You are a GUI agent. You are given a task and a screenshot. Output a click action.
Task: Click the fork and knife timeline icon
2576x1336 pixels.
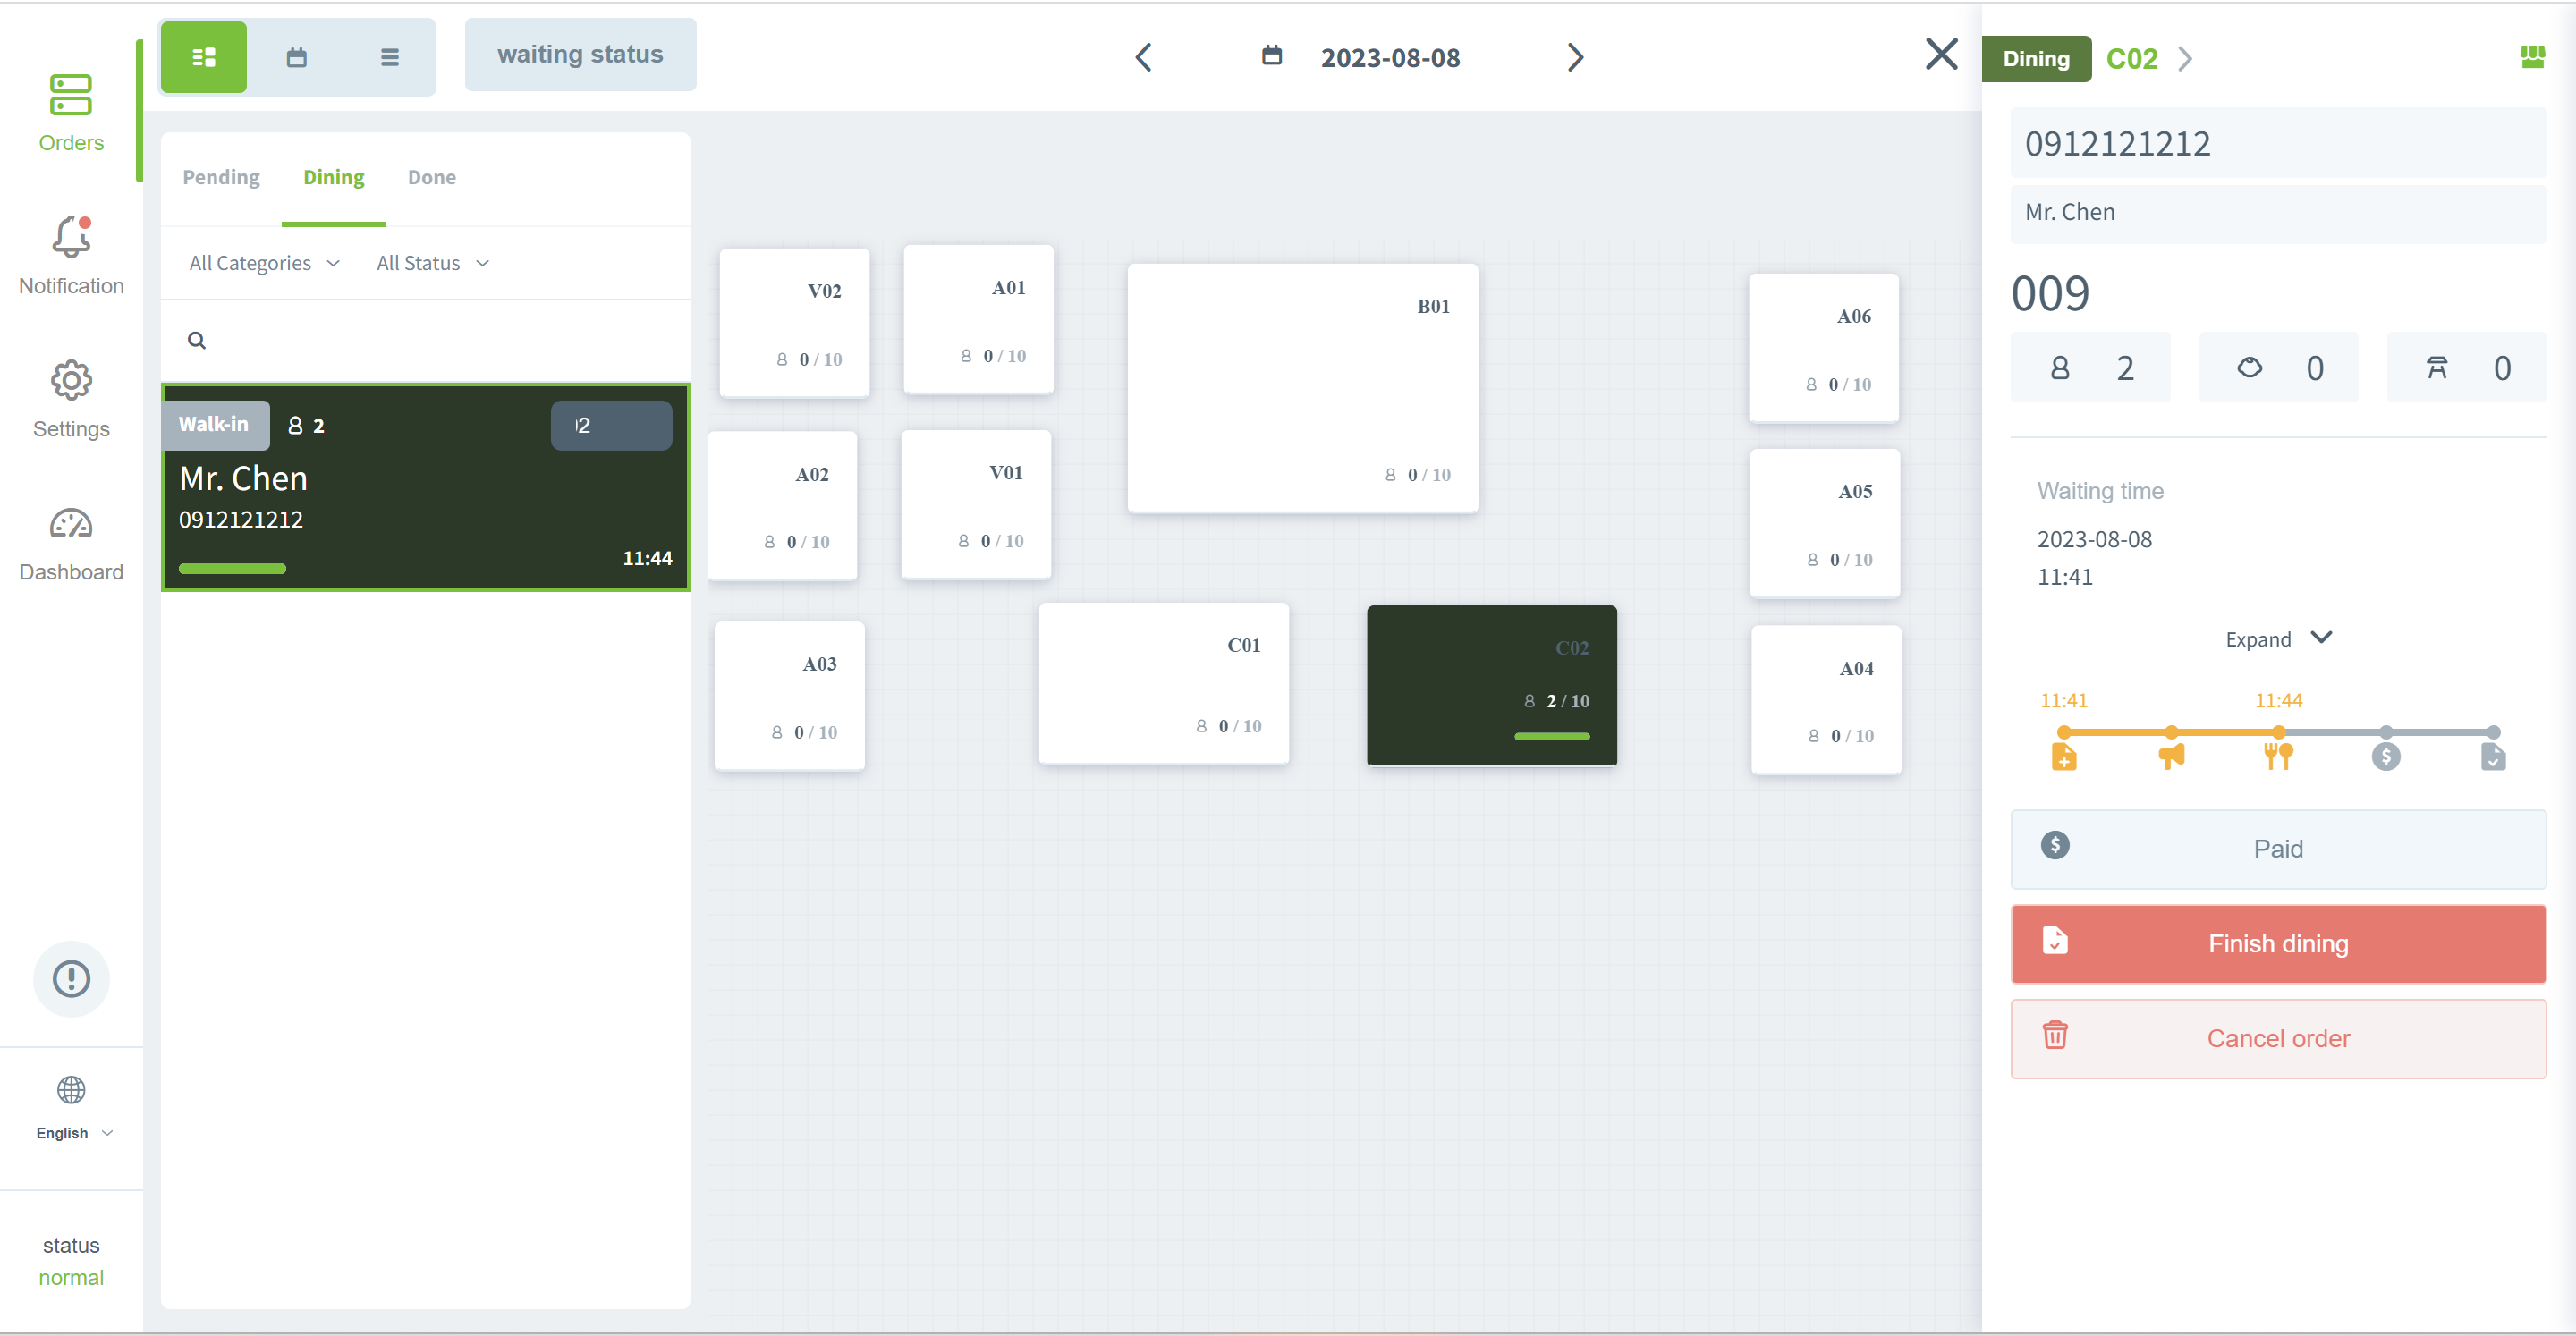click(x=2278, y=756)
